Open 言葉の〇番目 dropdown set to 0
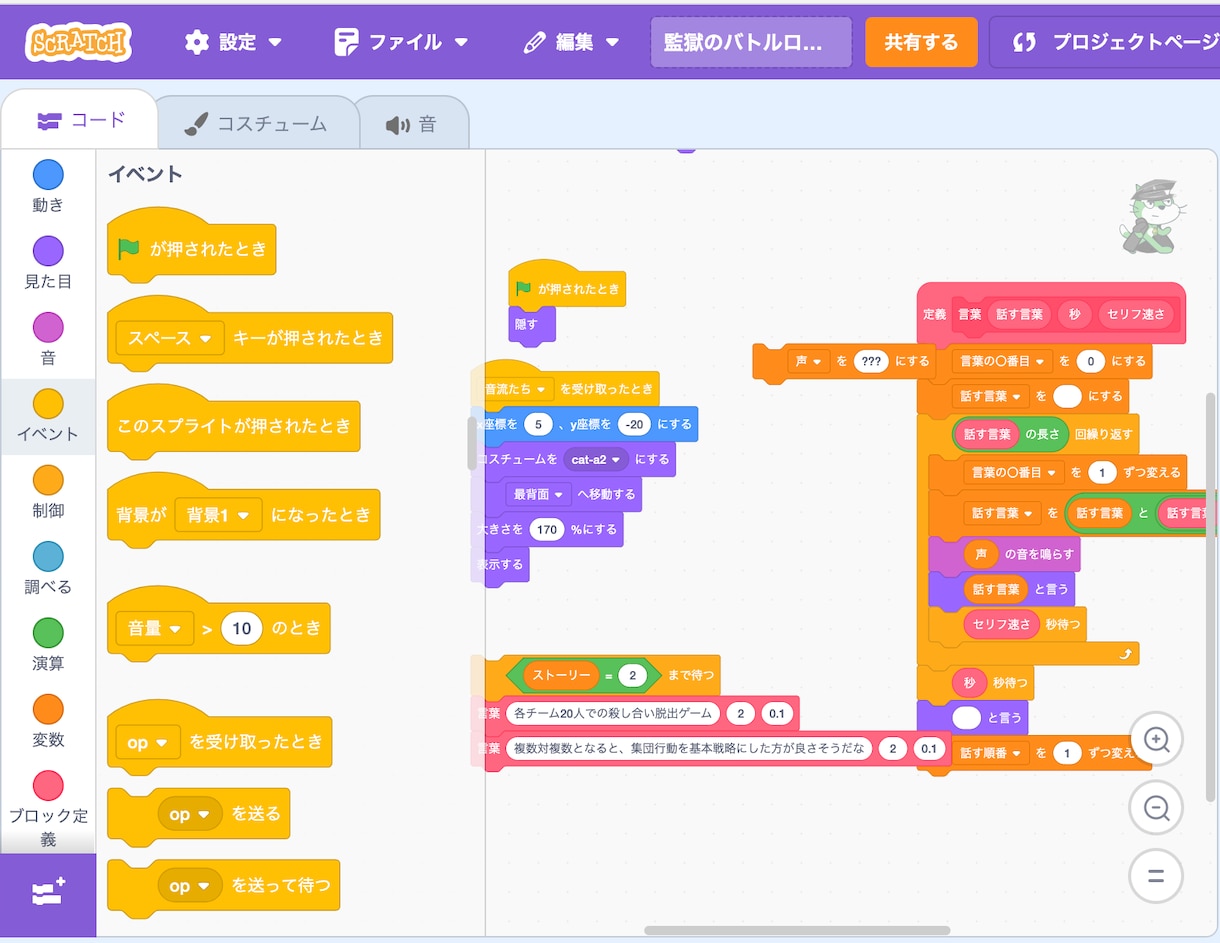 point(1001,361)
